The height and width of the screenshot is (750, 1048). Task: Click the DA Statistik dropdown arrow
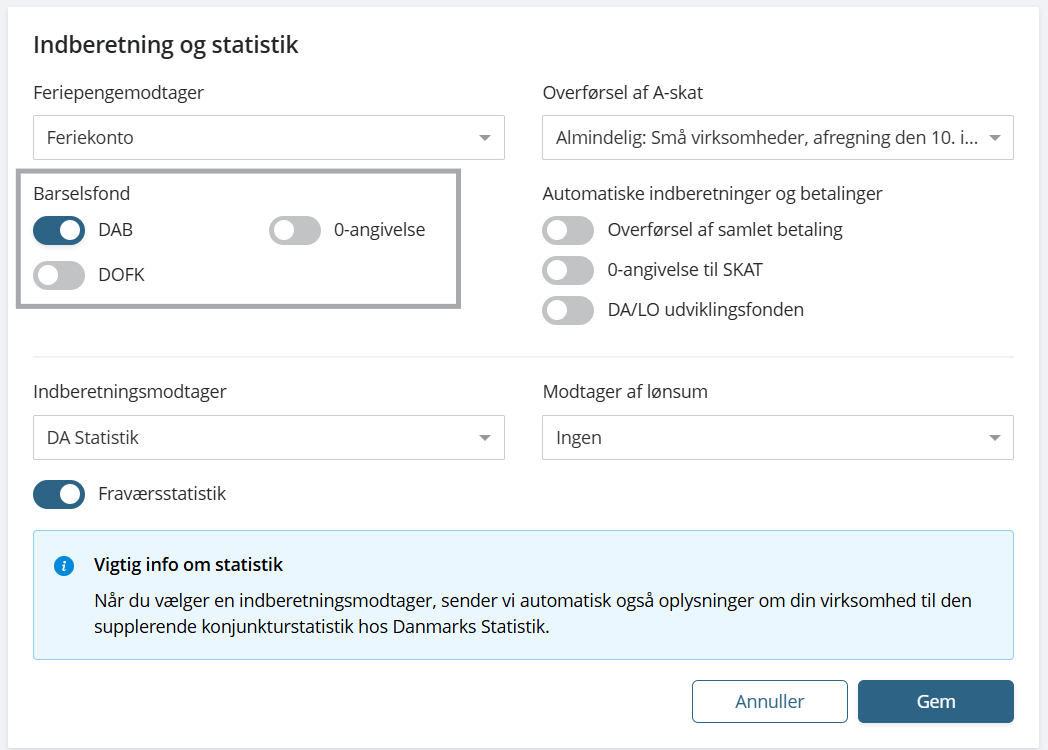tap(485, 438)
